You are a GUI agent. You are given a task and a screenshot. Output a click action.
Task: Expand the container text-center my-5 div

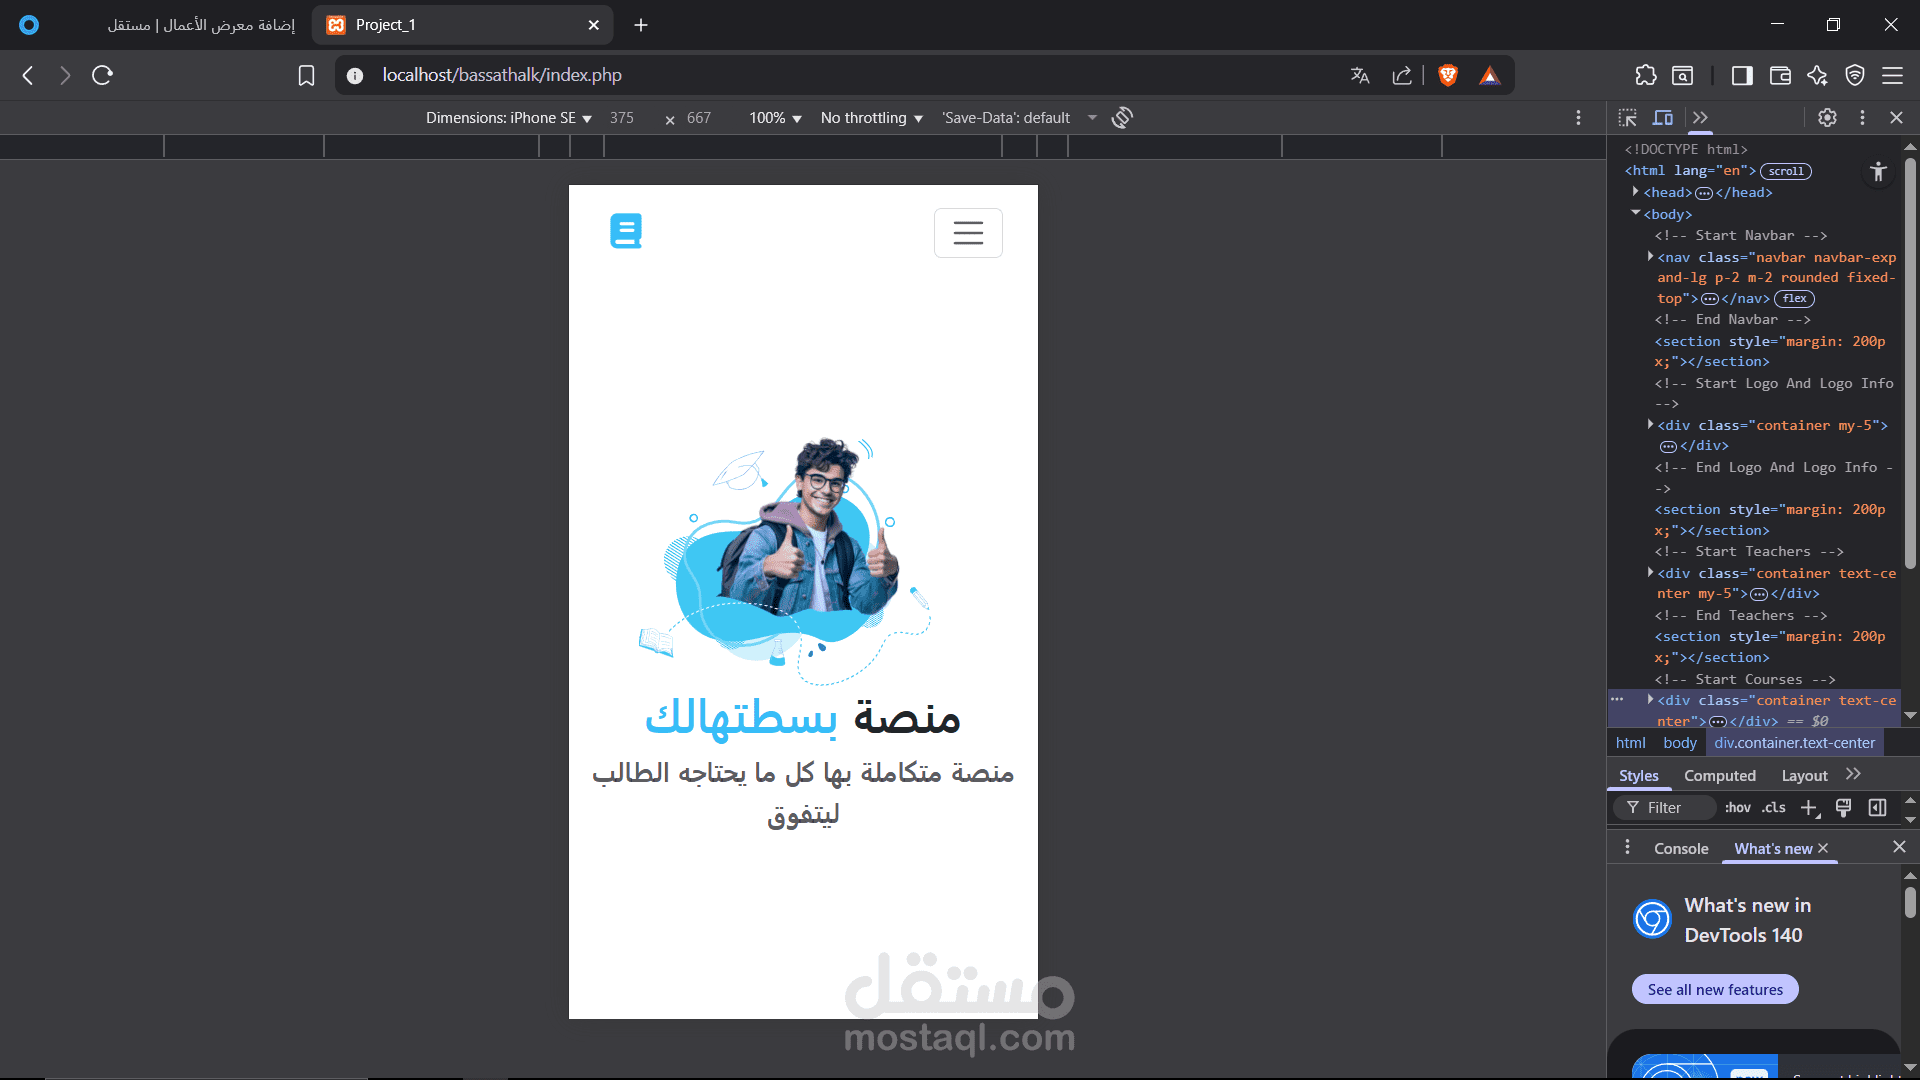[x=1650, y=573]
